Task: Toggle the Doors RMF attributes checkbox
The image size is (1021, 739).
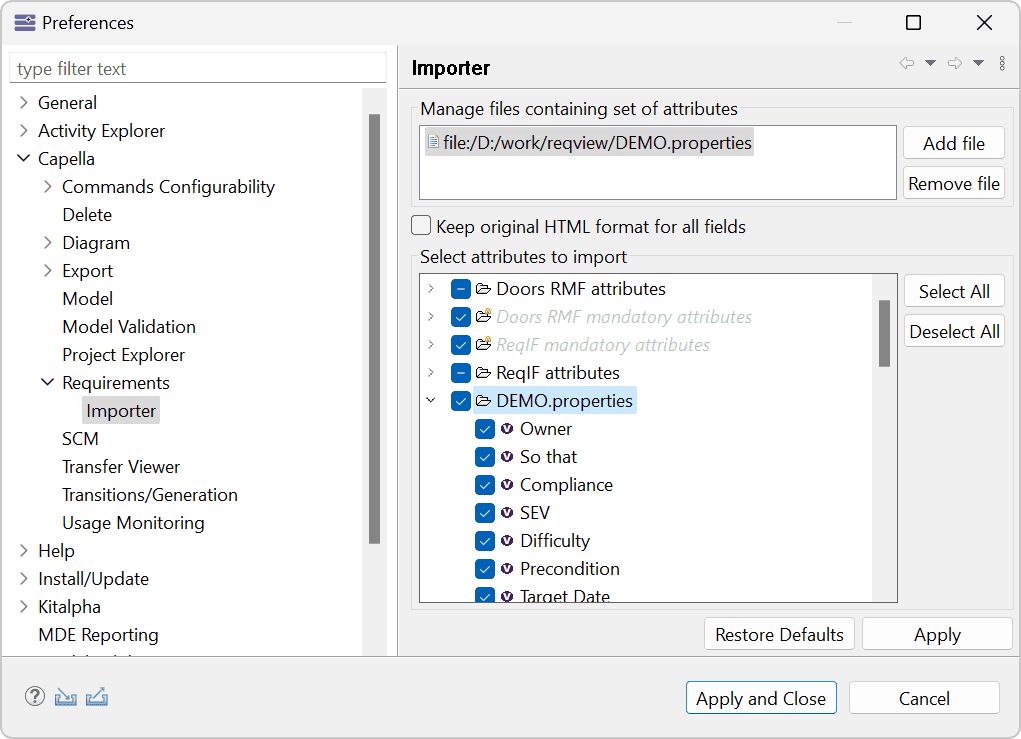Action: pyautogui.click(x=460, y=288)
